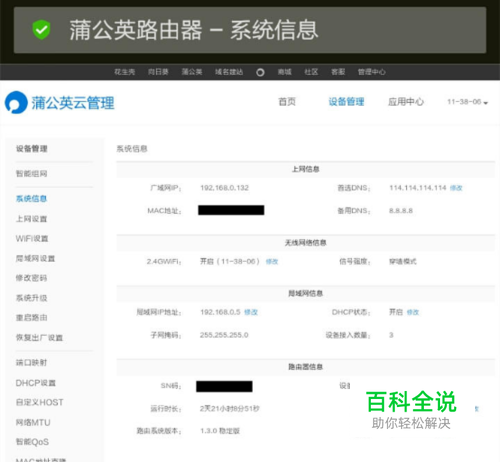
Task: Switch to the 设备管理 tab
Action: click(x=346, y=102)
